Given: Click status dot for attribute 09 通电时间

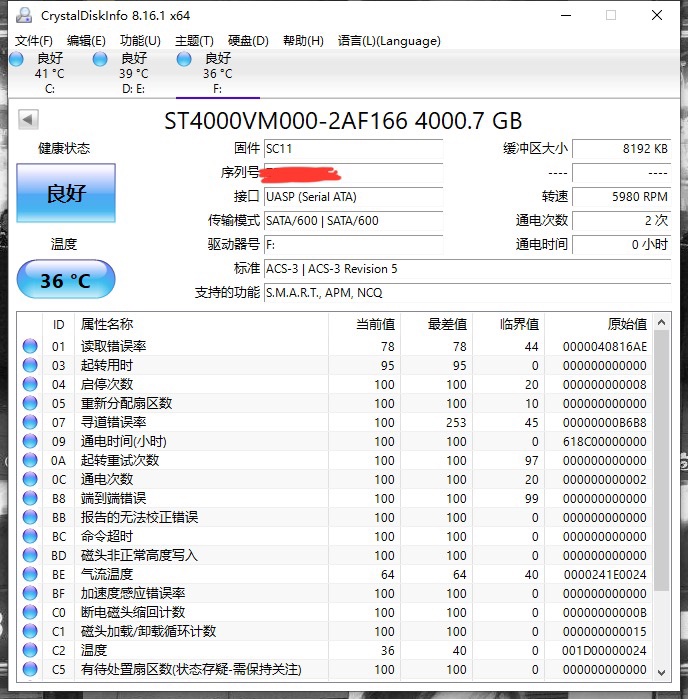Looking at the screenshot, I should [30, 441].
